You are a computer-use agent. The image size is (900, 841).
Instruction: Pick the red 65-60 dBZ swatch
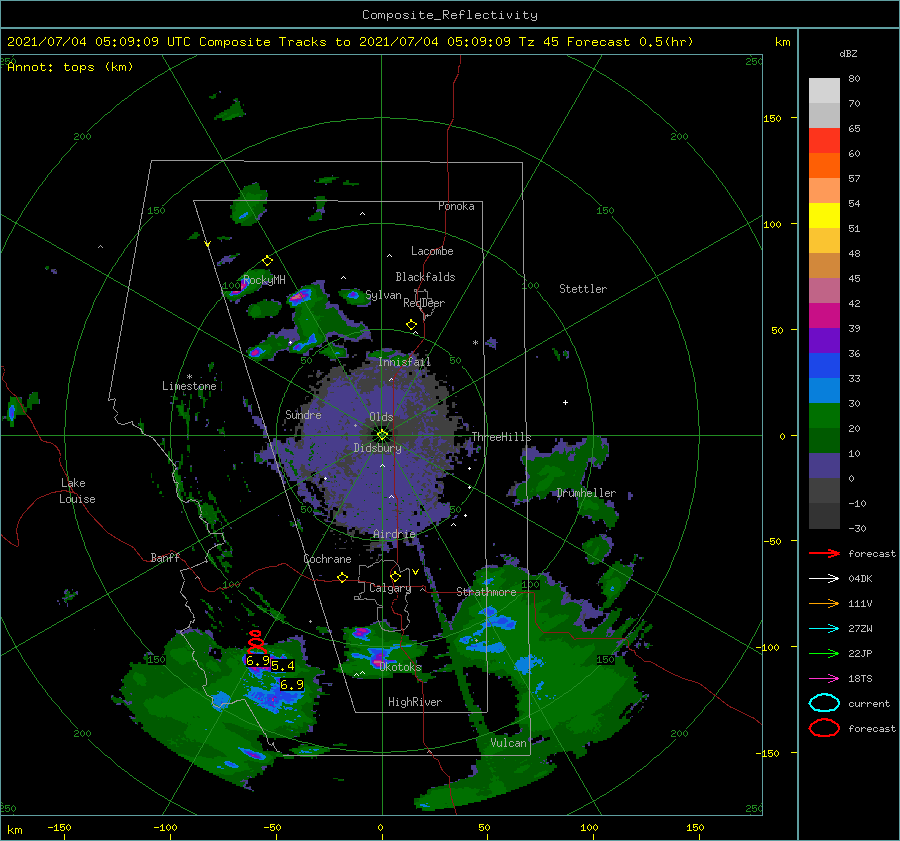(824, 141)
